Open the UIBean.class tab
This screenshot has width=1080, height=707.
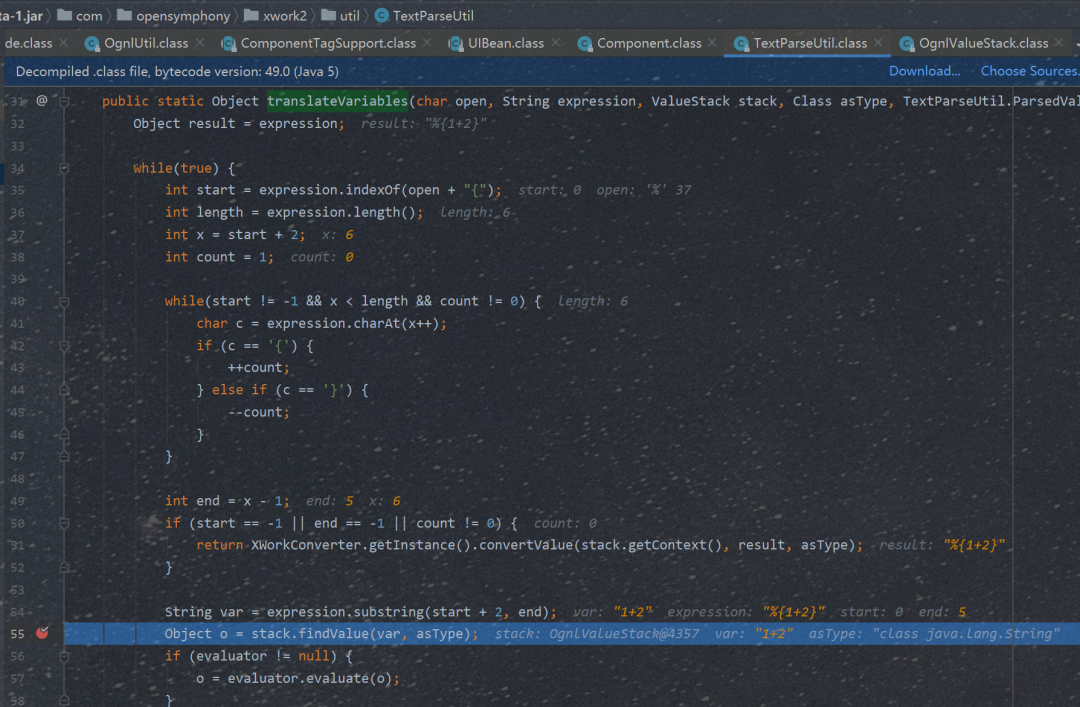(x=506, y=43)
